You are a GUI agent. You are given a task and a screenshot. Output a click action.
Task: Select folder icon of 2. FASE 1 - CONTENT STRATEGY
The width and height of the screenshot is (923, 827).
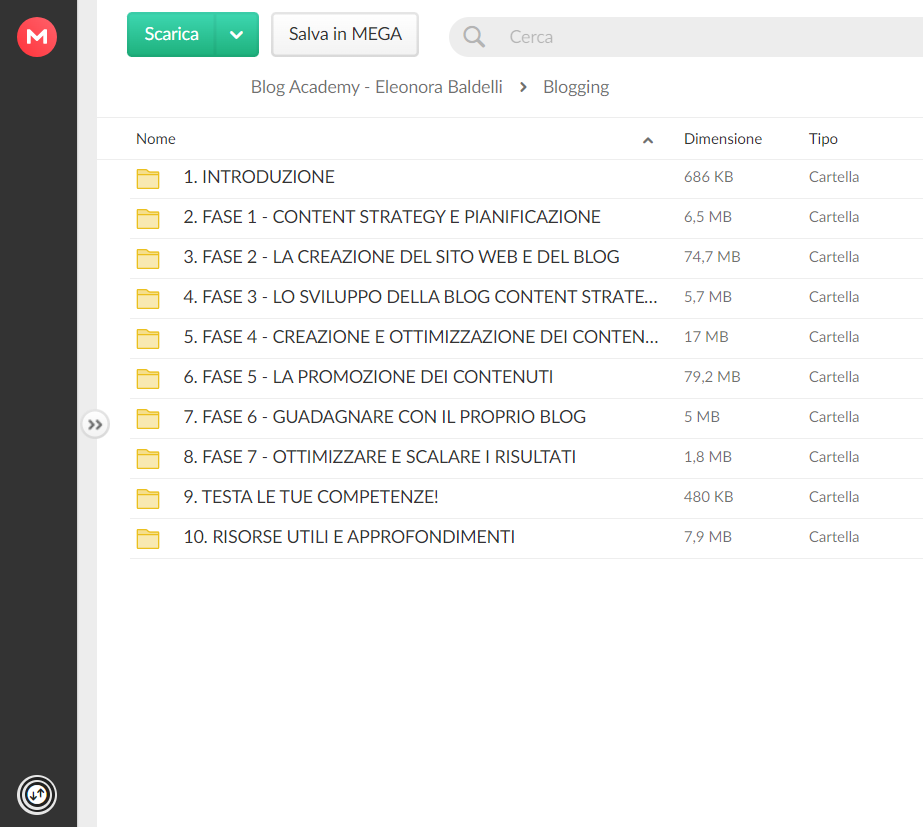point(148,218)
